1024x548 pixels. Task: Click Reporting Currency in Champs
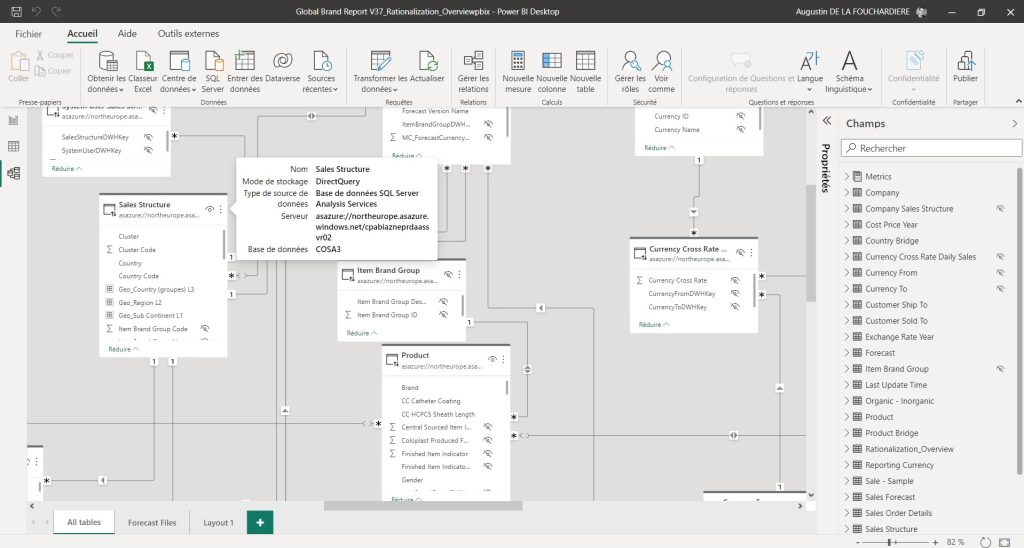tap(899, 465)
